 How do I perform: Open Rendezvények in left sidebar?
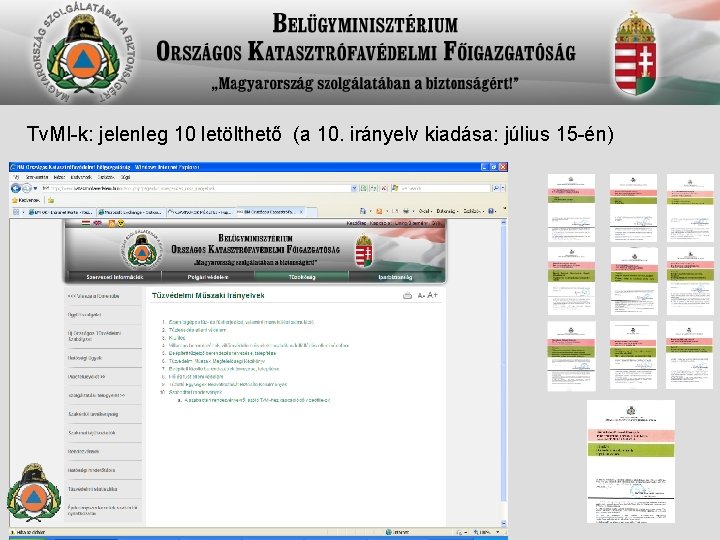(x=83, y=452)
